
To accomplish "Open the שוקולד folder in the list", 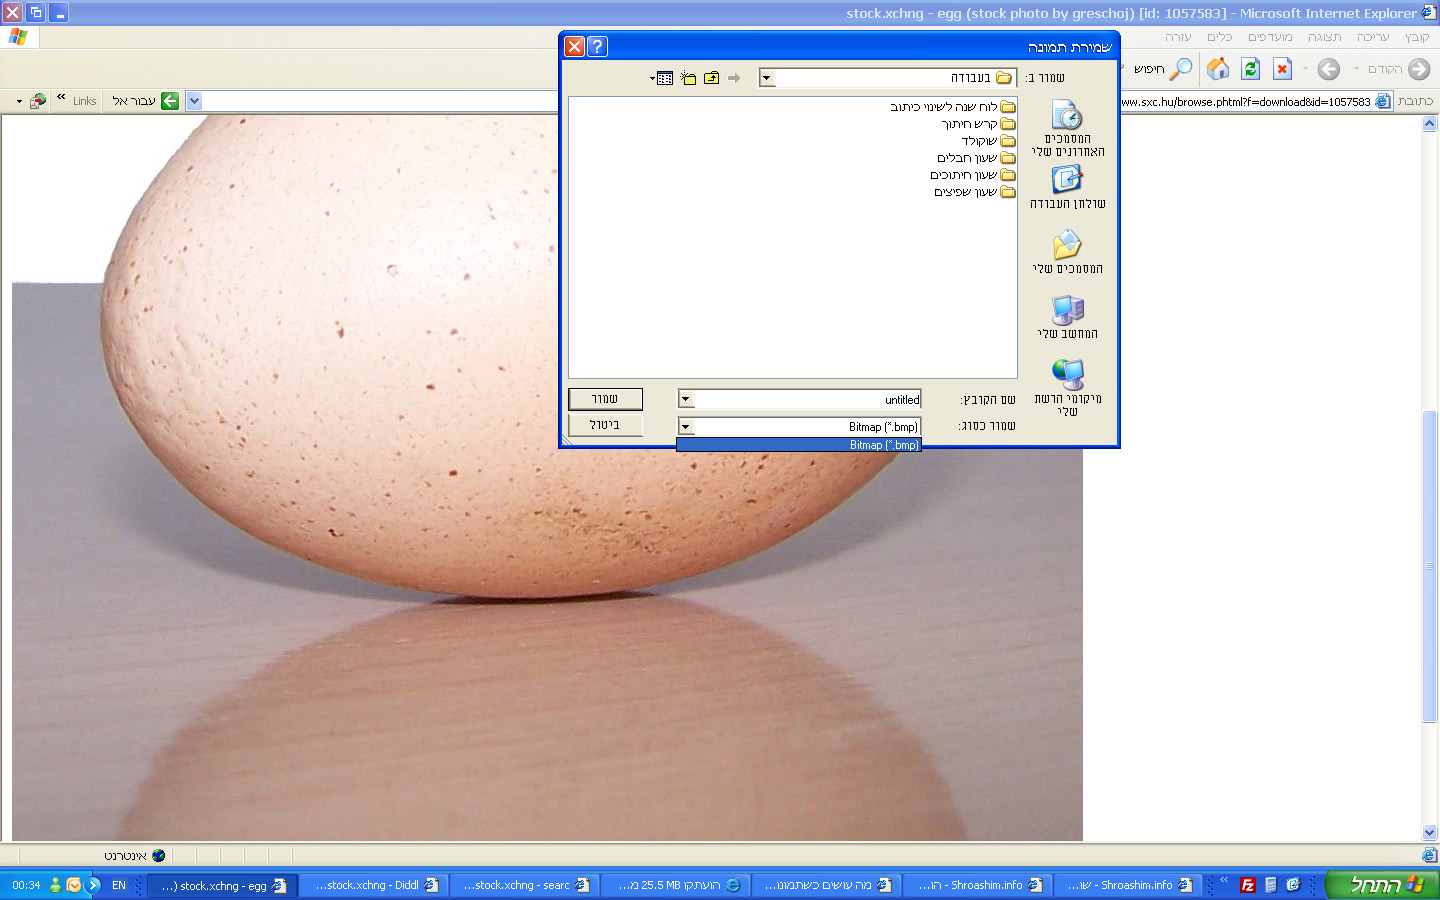I will pyautogui.click(x=979, y=141).
